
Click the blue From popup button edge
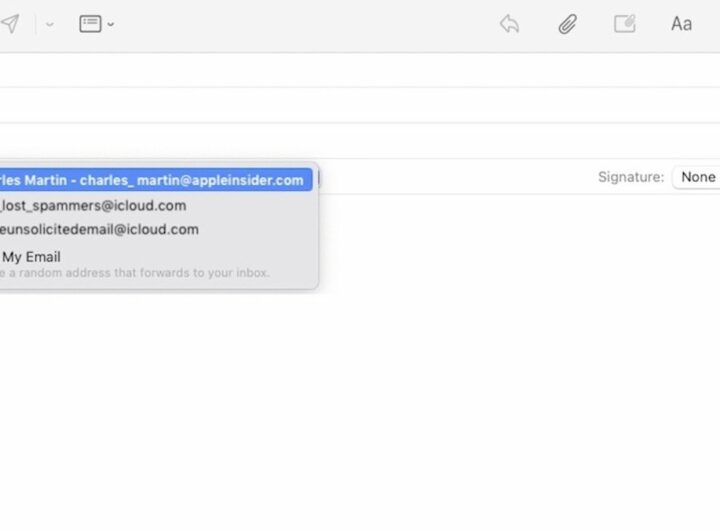pyautogui.click(x=317, y=180)
